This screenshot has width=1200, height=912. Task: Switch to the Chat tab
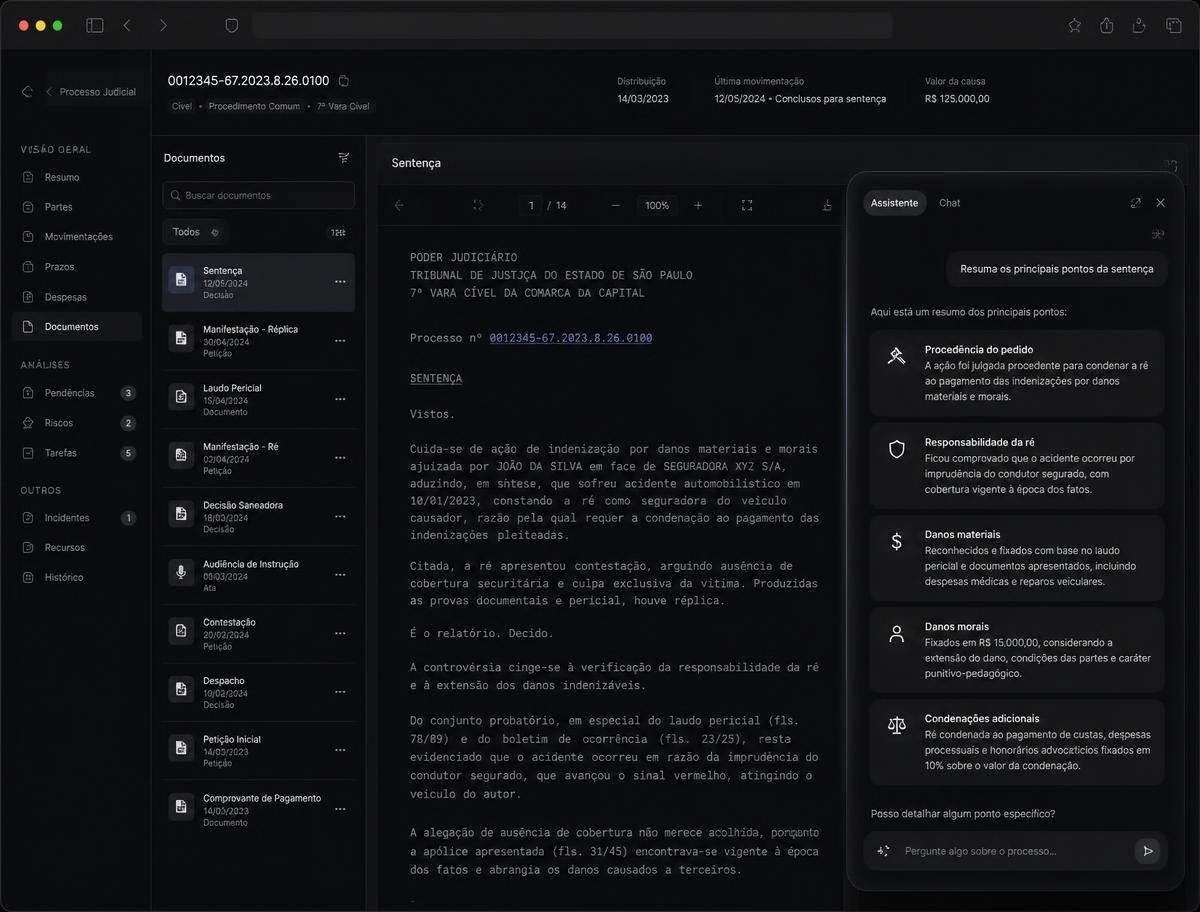949,203
